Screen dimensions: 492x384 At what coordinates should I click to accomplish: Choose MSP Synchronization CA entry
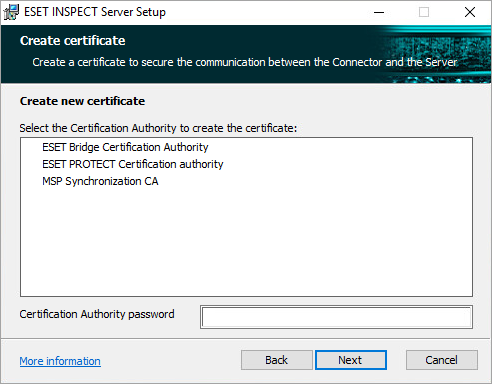(100, 181)
